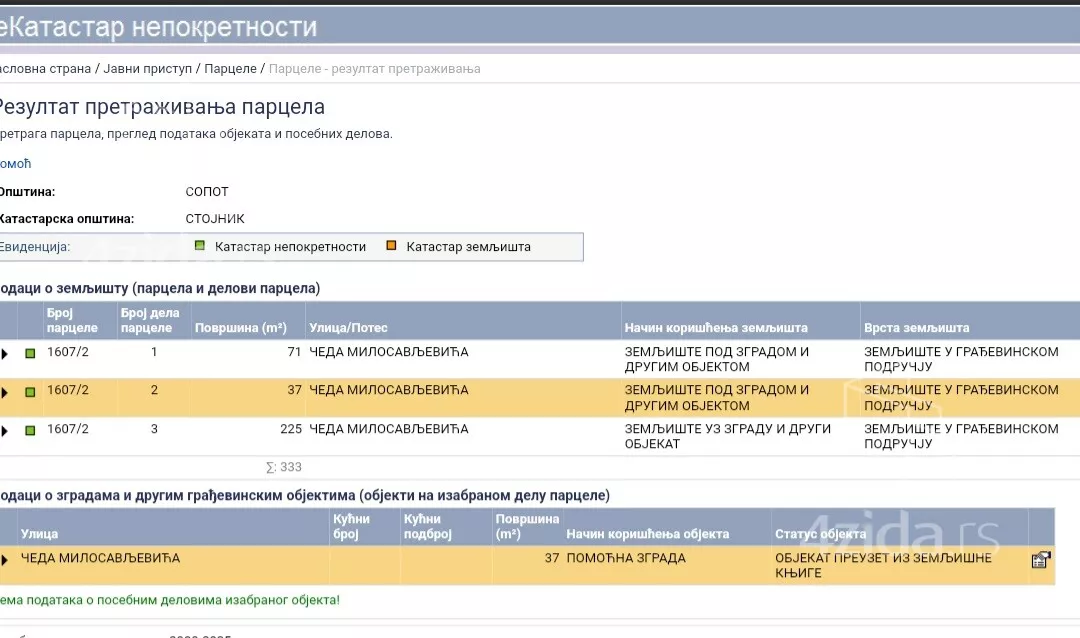Image resolution: width=1080 pixels, height=638 pixels.
Task: Click green square icon for parcel part 1
Action: [30, 353]
